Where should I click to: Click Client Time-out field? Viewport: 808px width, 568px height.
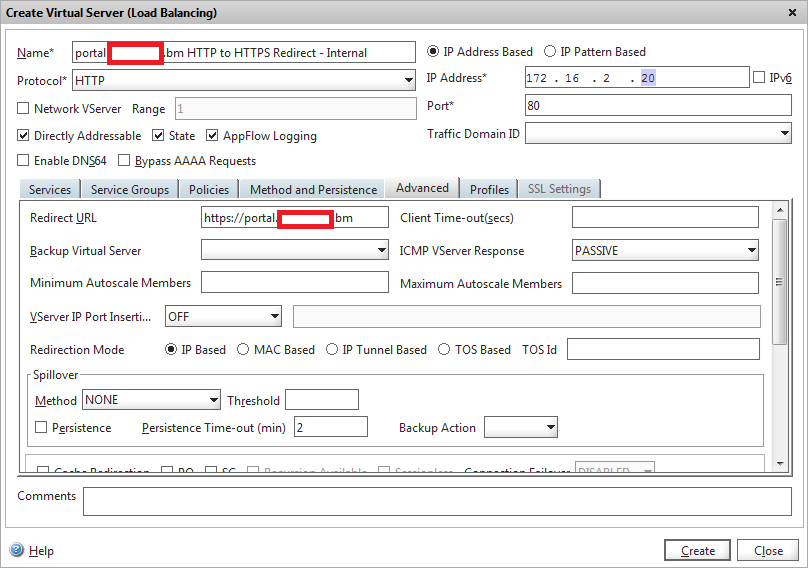point(665,217)
